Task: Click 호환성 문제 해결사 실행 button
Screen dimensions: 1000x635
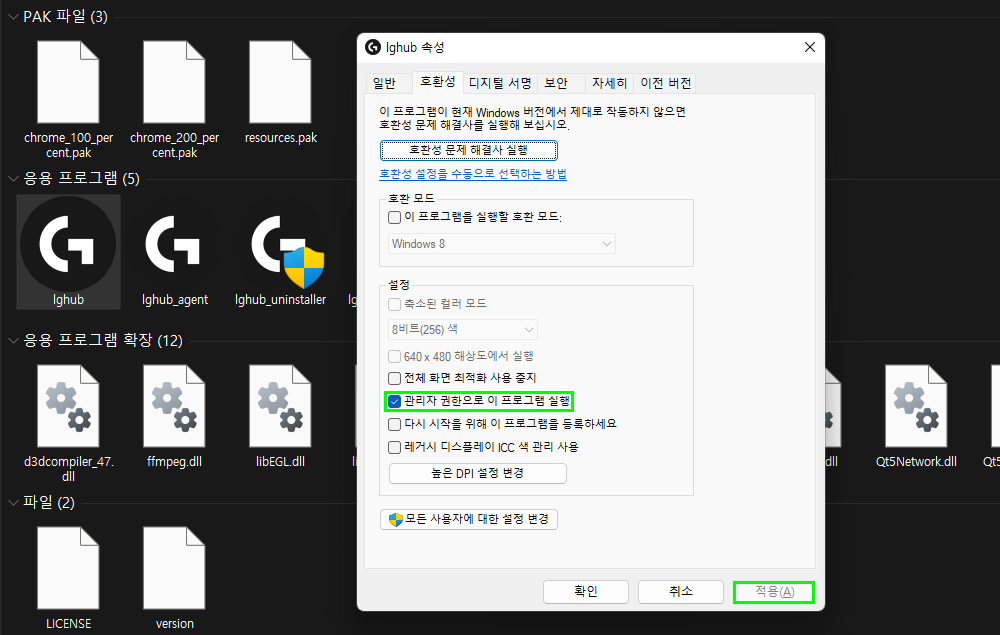Action: pyautogui.click(x=467, y=149)
